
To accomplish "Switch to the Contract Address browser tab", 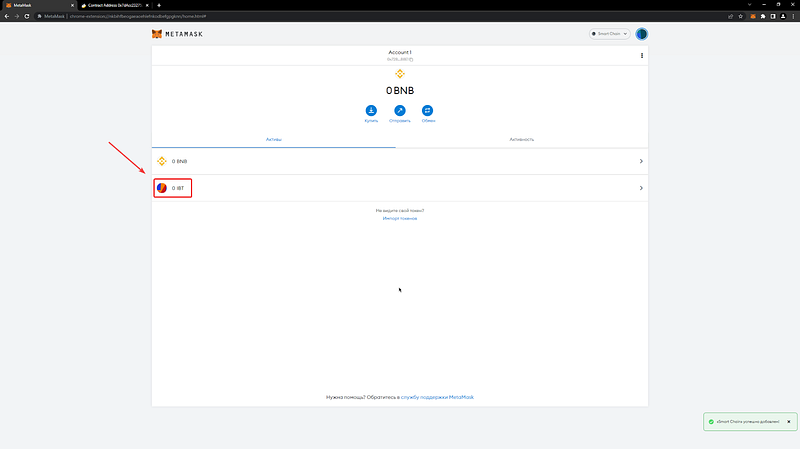I will pyautogui.click(x=114, y=5).
